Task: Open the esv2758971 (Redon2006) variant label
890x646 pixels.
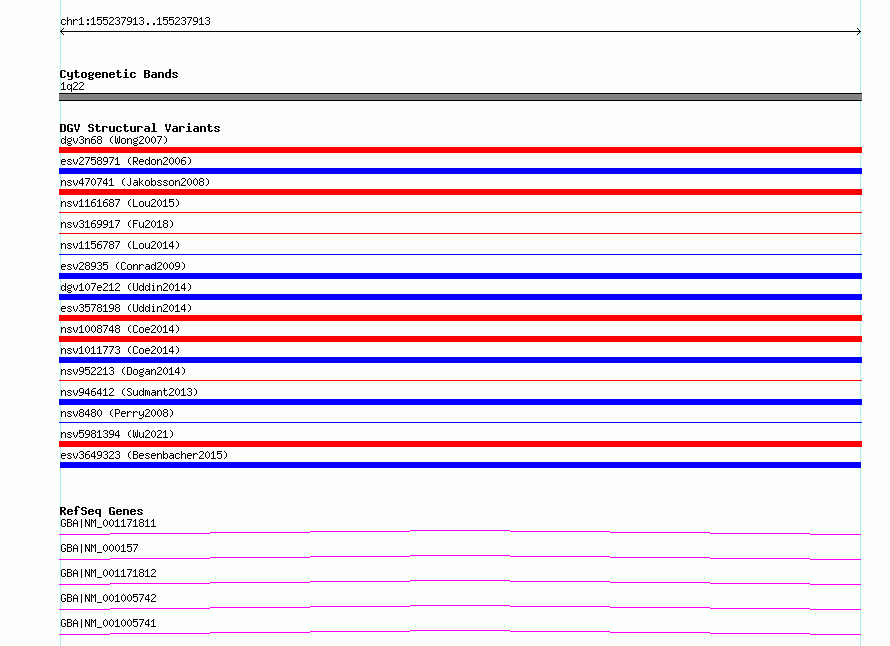Action: click(x=126, y=161)
